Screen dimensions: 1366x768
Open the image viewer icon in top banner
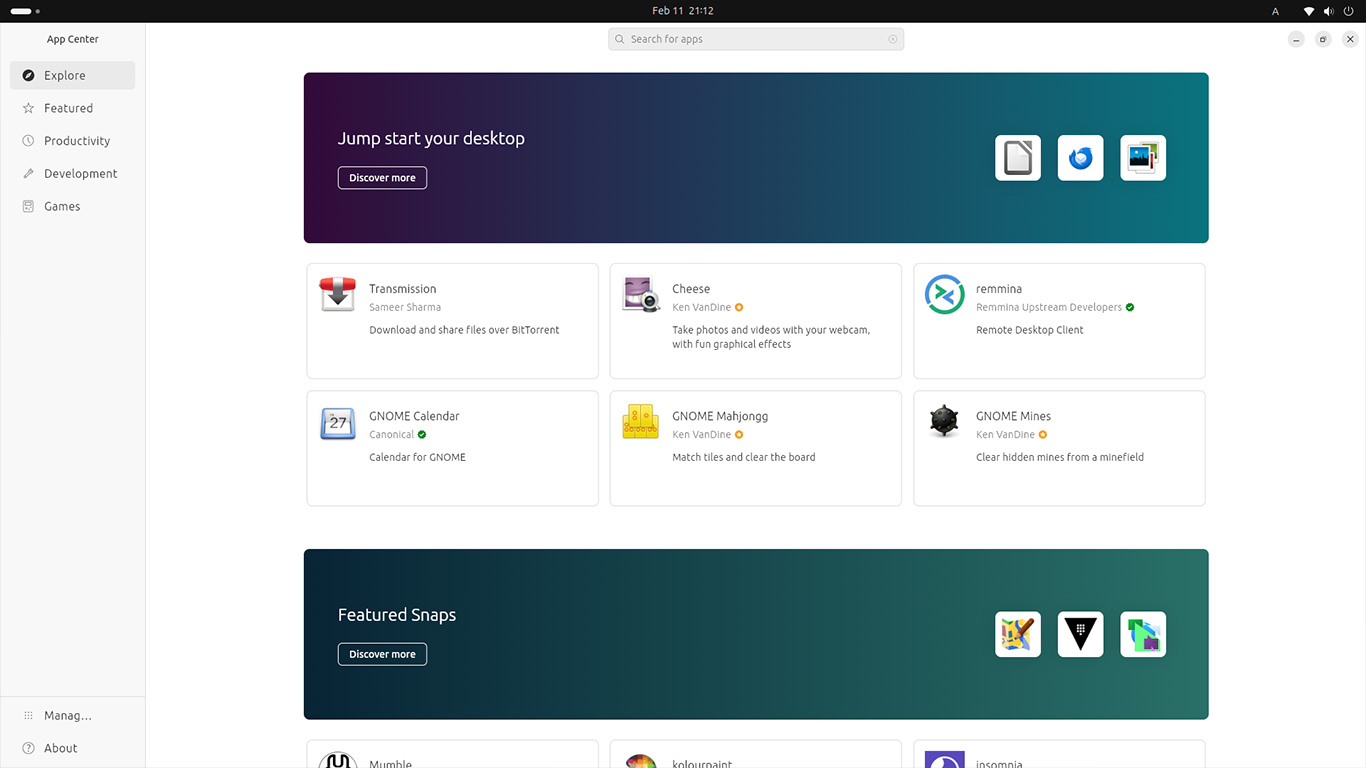(x=1143, y=158)
